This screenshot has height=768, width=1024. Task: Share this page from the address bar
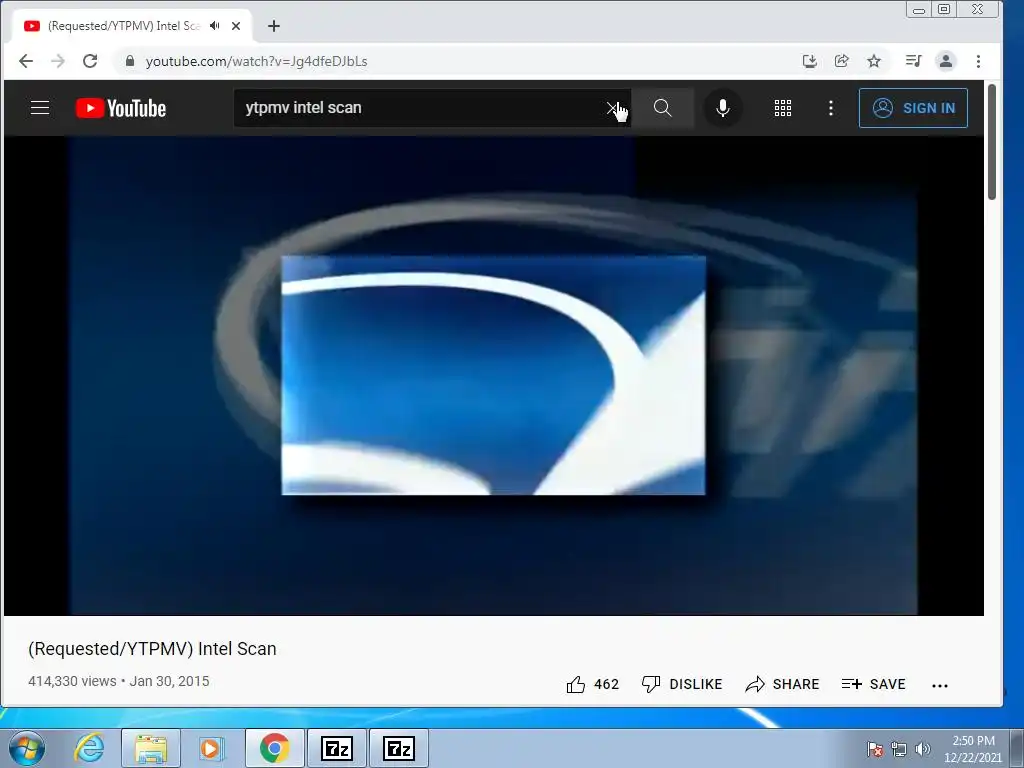tap(842, 61)
